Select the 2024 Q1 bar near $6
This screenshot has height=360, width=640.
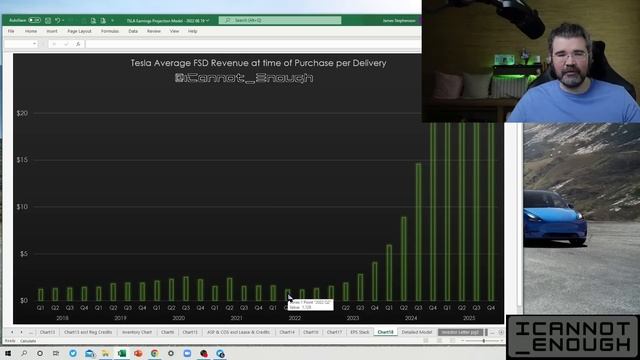point(389,273)
